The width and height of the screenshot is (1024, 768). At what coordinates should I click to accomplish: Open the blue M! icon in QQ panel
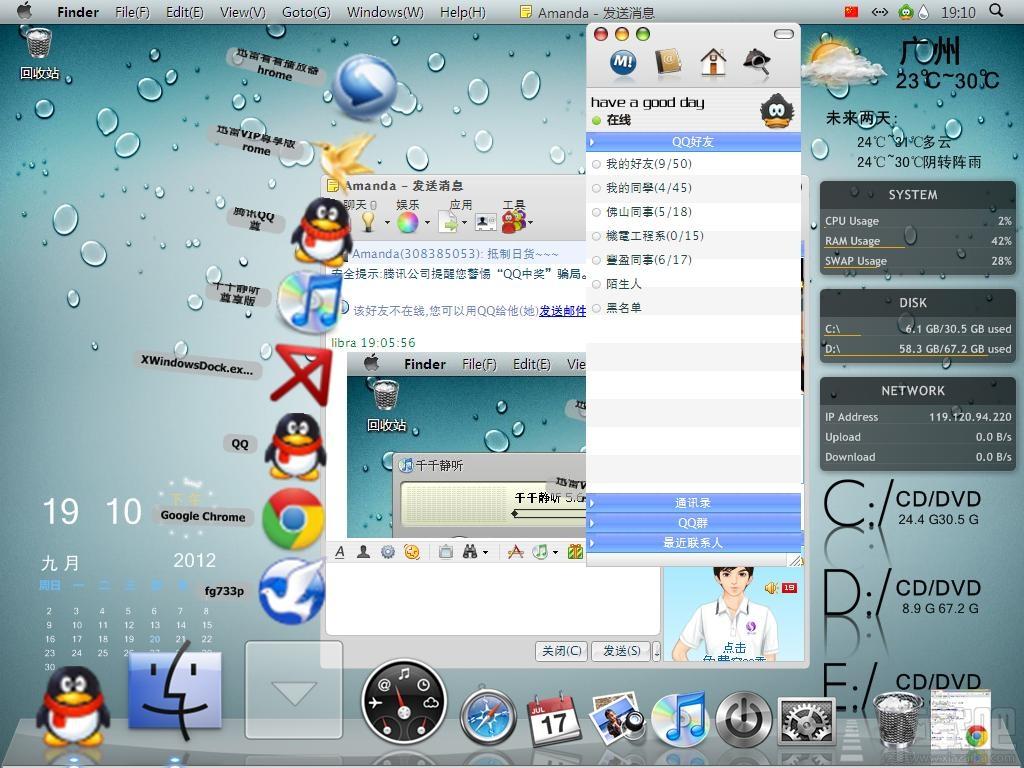tap(623, 63)
